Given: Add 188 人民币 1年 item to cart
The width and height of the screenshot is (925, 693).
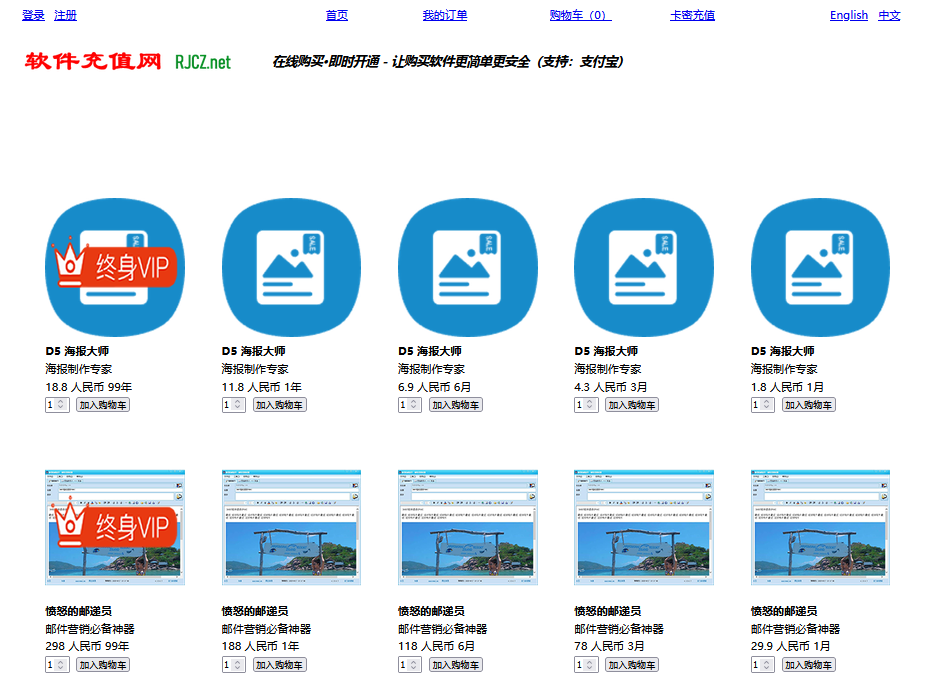Looking at the screenshot, I should point(279,665).
